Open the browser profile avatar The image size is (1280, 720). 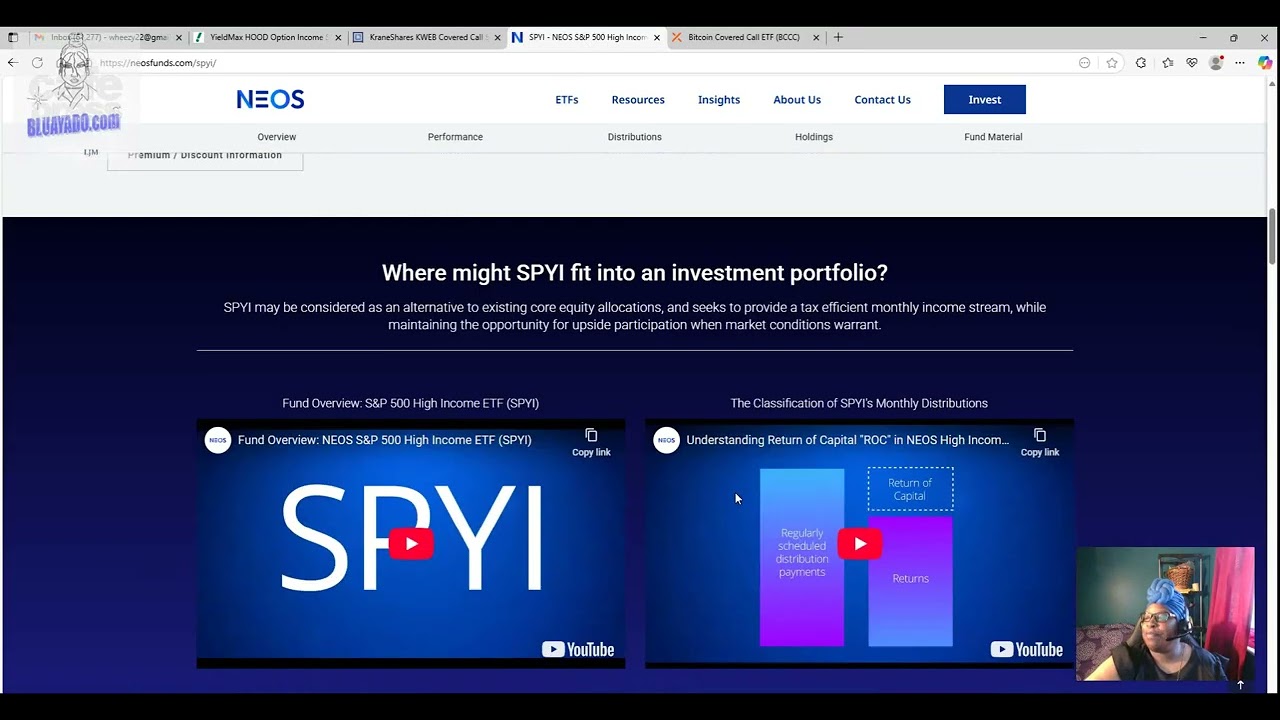pos(1216,62)
